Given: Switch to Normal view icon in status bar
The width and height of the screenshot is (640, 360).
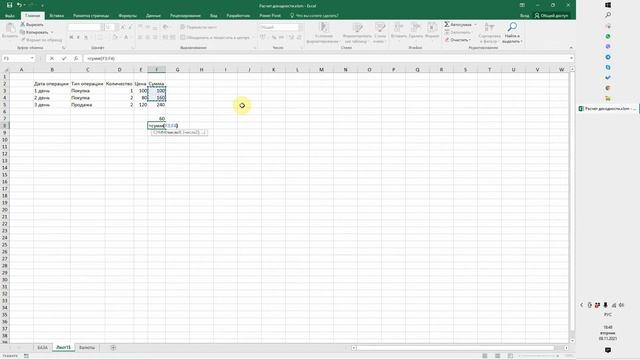Looking at the screenshot, I should pyautogui.click(x=485, y=356).
